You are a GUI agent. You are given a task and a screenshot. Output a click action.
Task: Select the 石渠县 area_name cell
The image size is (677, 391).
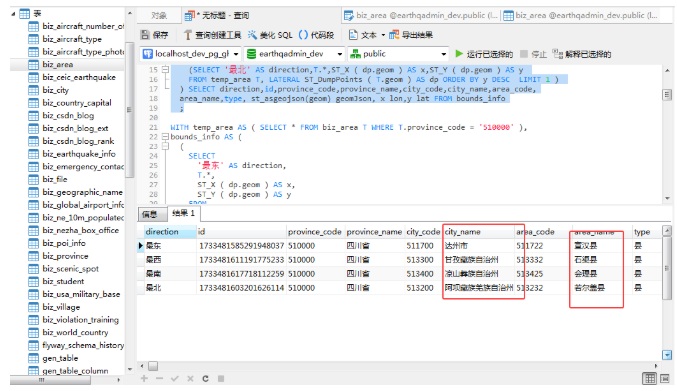602,260
